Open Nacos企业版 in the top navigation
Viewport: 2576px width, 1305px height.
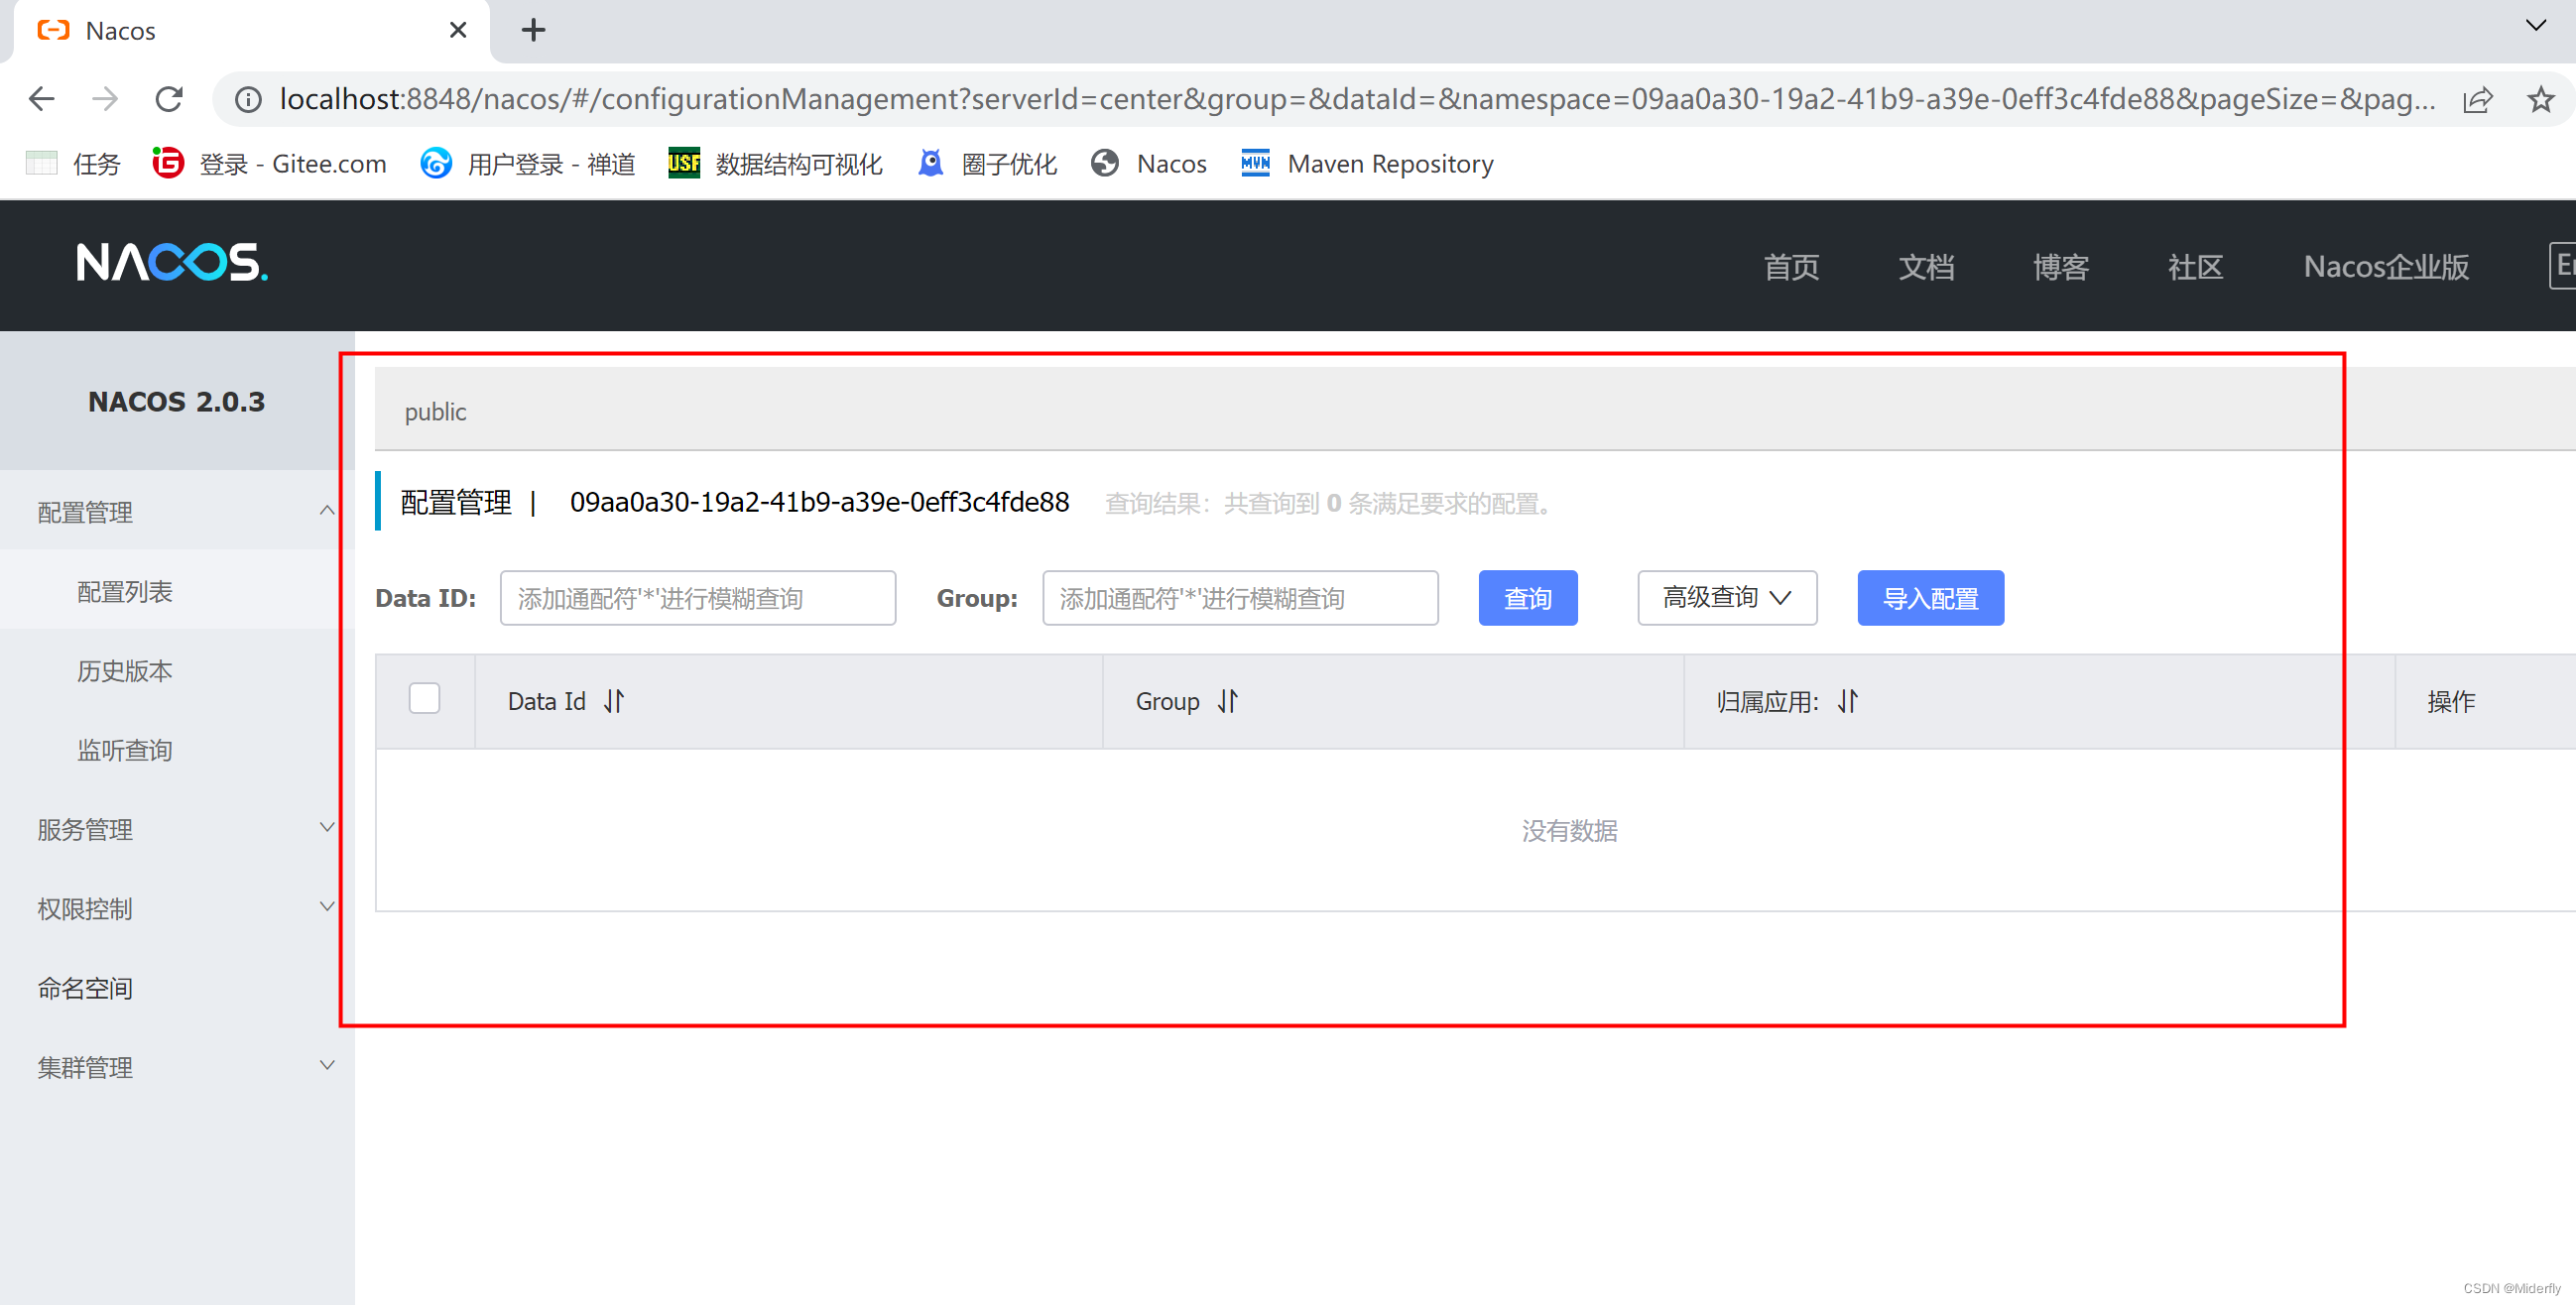[2386, 267]
